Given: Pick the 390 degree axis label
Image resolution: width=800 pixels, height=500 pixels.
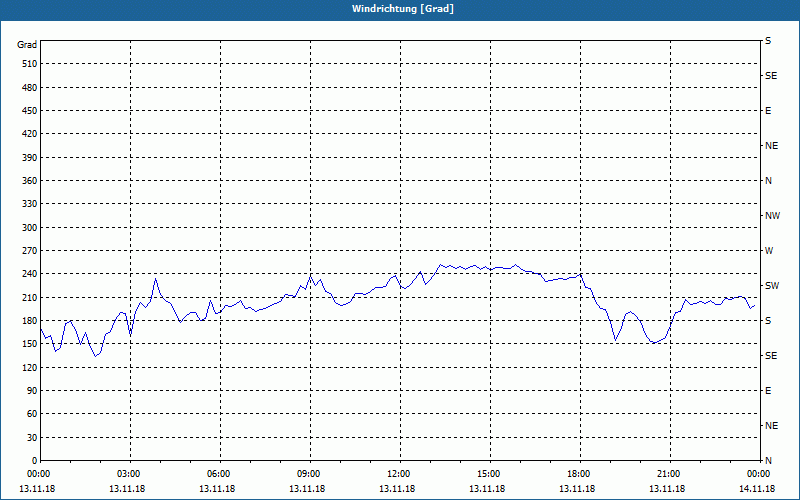Looking at the screenshot, I should tap(30, 157).
